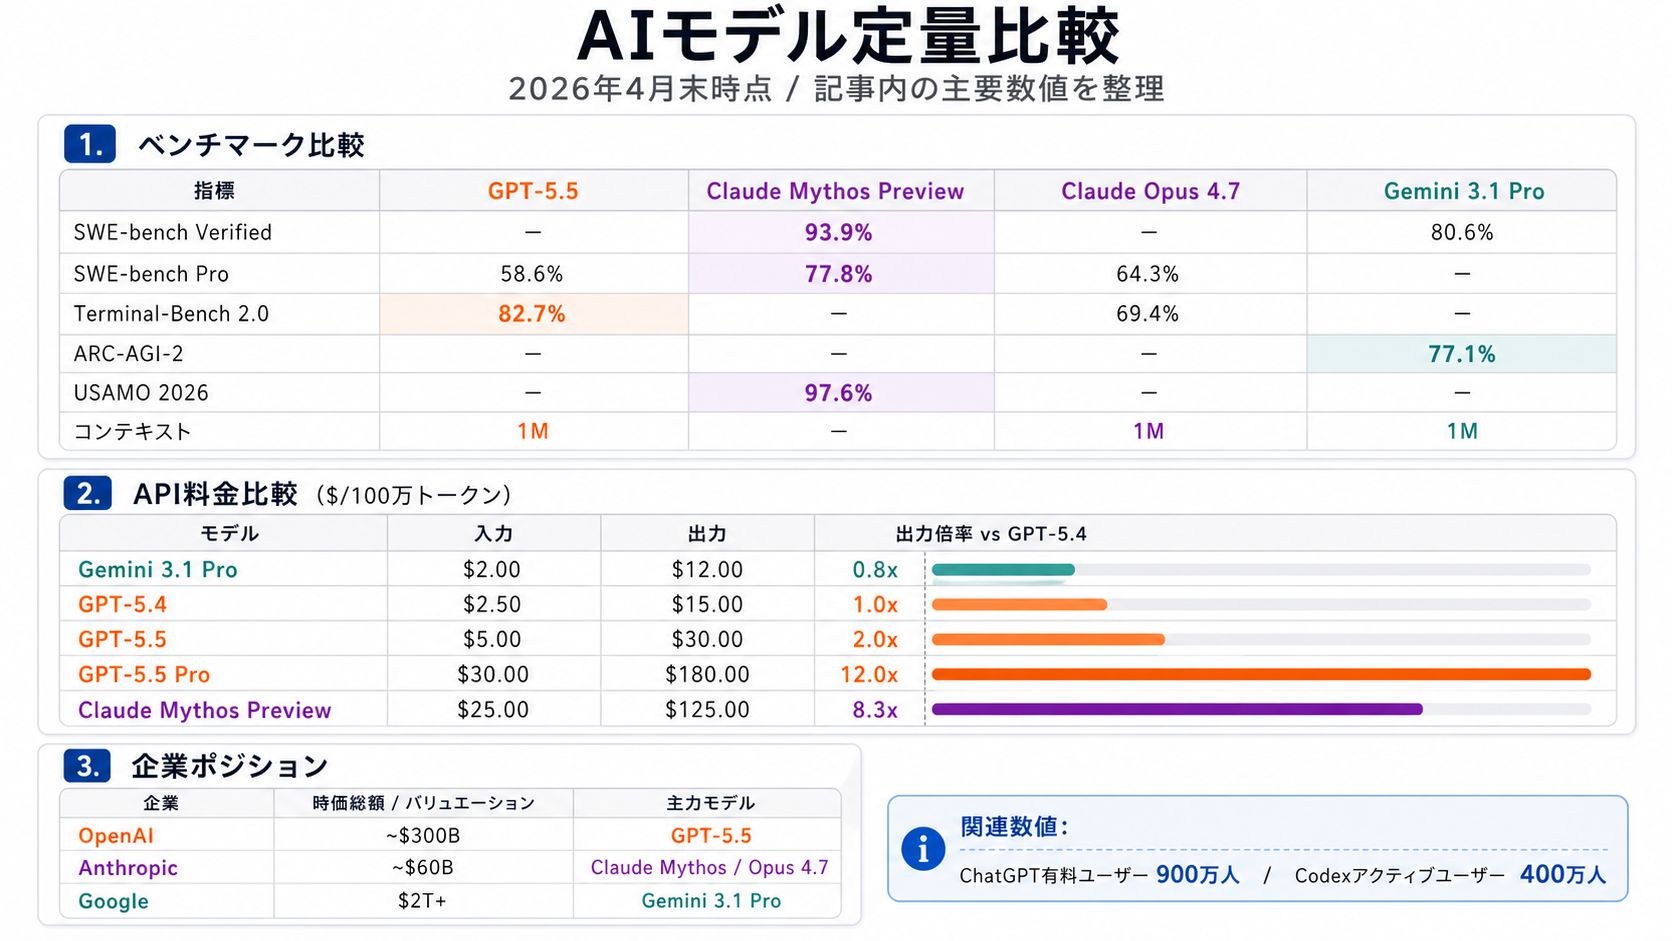1672x941 pixels.
Task: Click the $5.00 input price cell
Action: [492, 639]
